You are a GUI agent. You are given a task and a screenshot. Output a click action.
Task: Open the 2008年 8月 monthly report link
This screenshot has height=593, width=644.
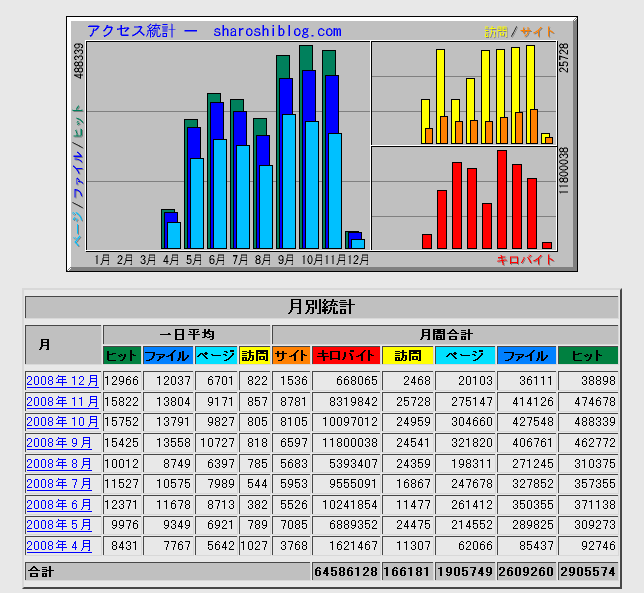(59, 463)
